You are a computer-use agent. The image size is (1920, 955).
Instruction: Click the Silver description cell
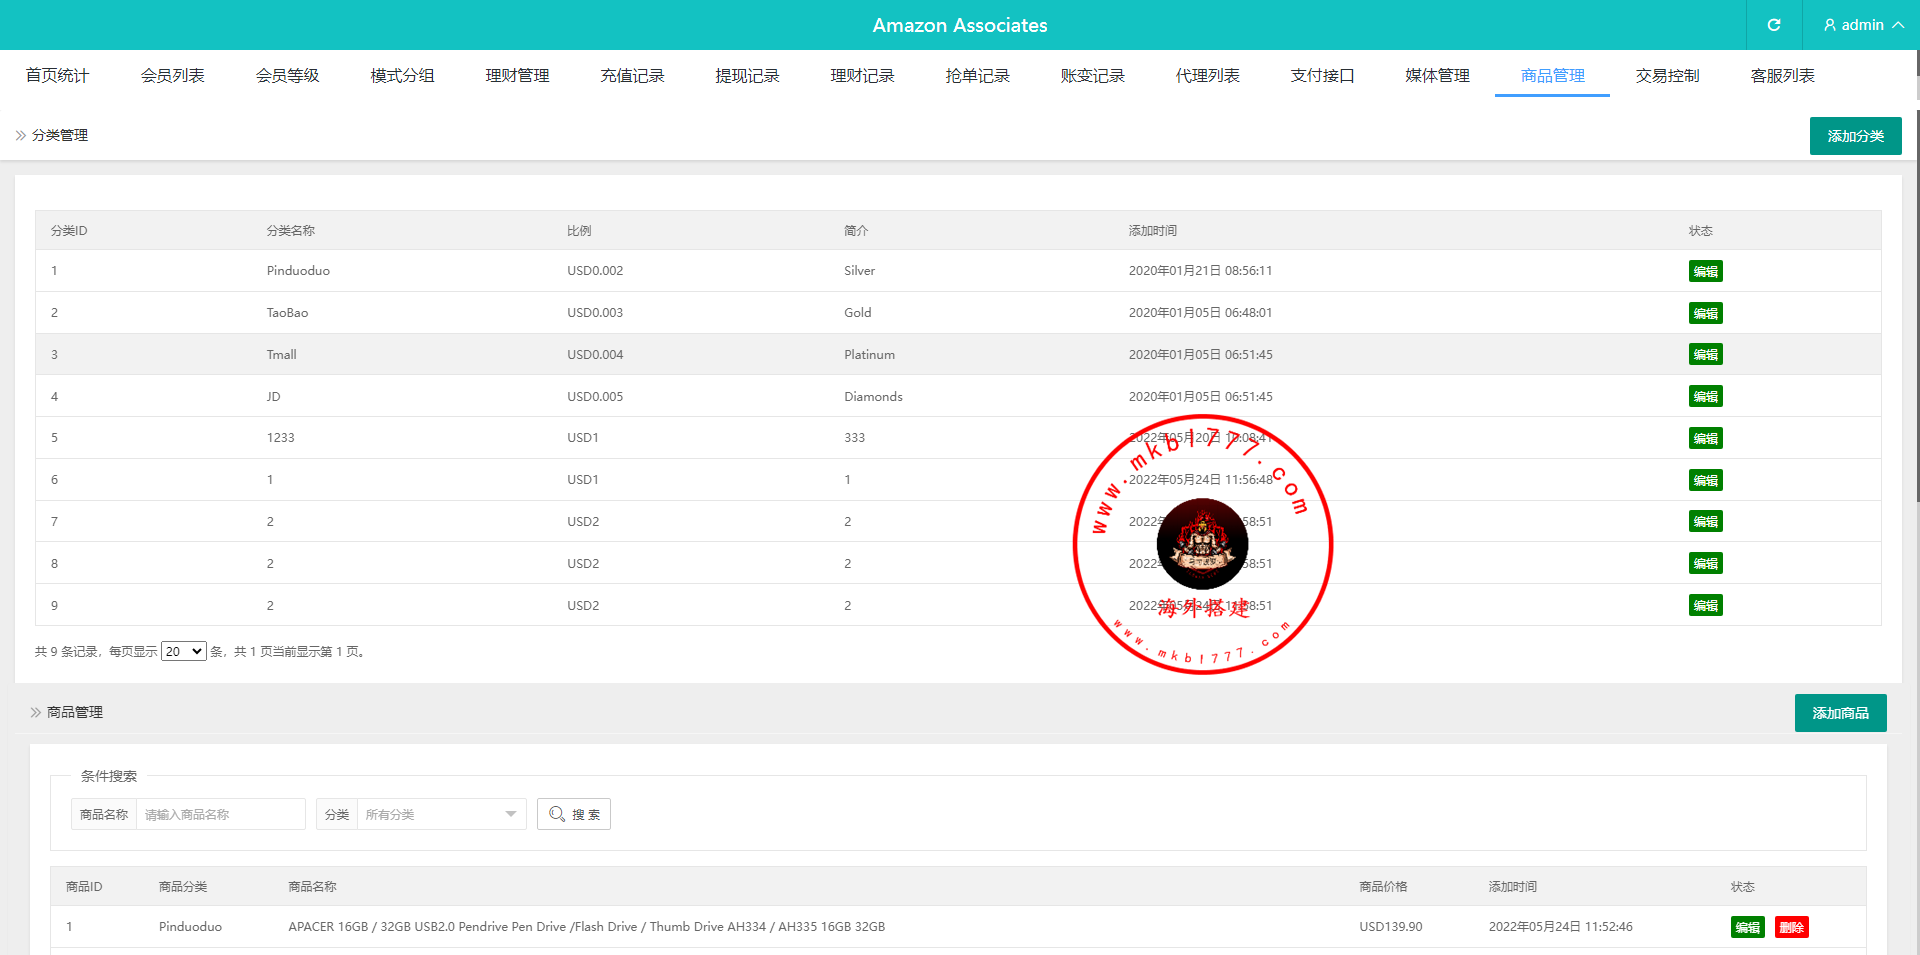pyautogui.click(x=859, y=271)
